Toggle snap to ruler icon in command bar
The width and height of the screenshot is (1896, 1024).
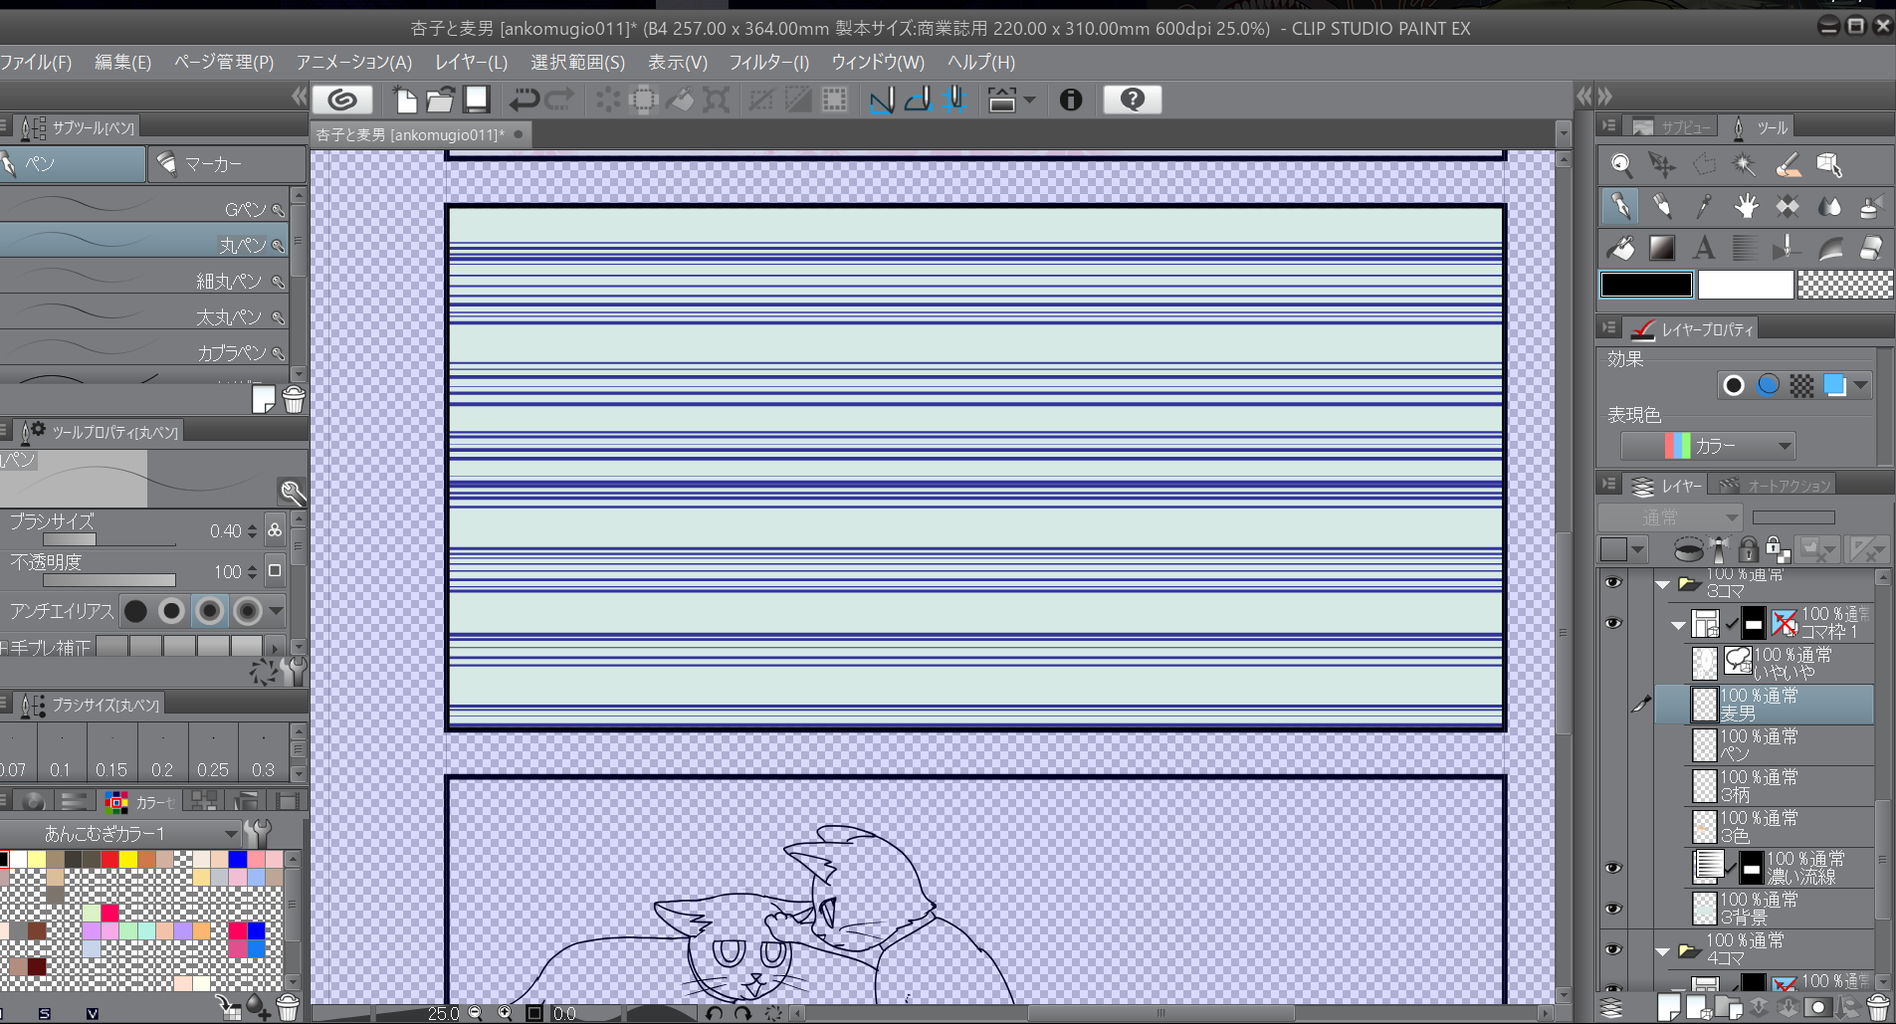881,99
